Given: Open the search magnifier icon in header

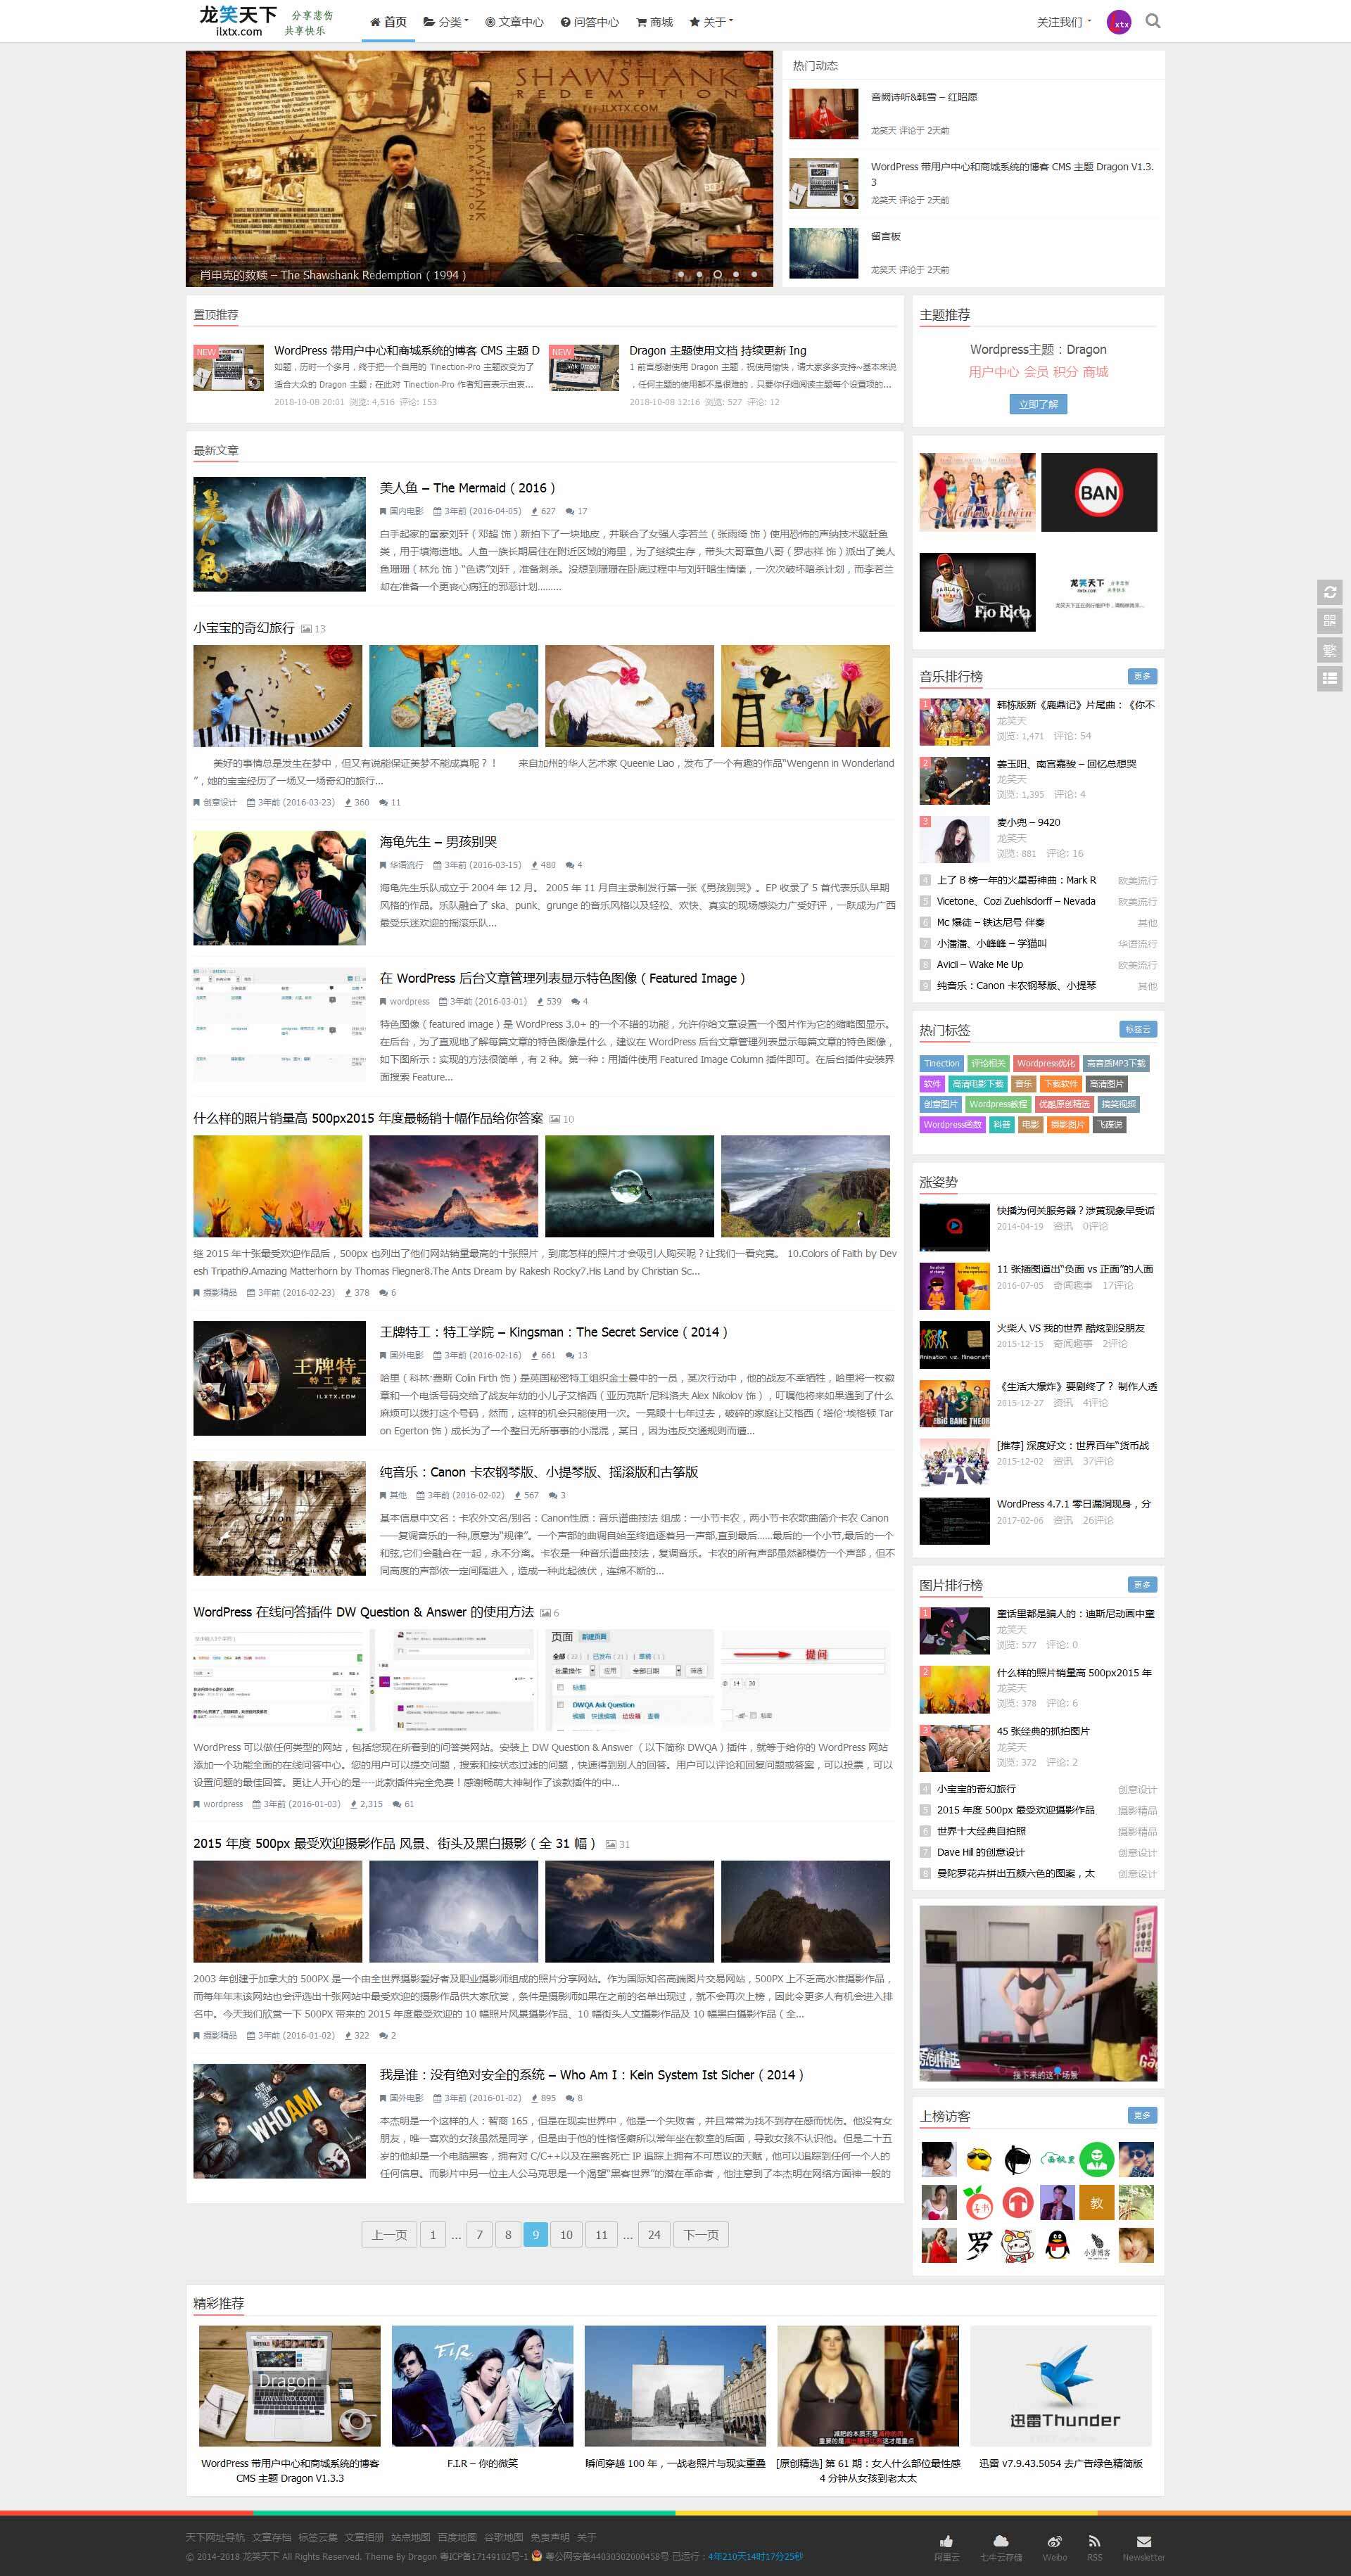Looking at the screenshot, I should 1153,21.
